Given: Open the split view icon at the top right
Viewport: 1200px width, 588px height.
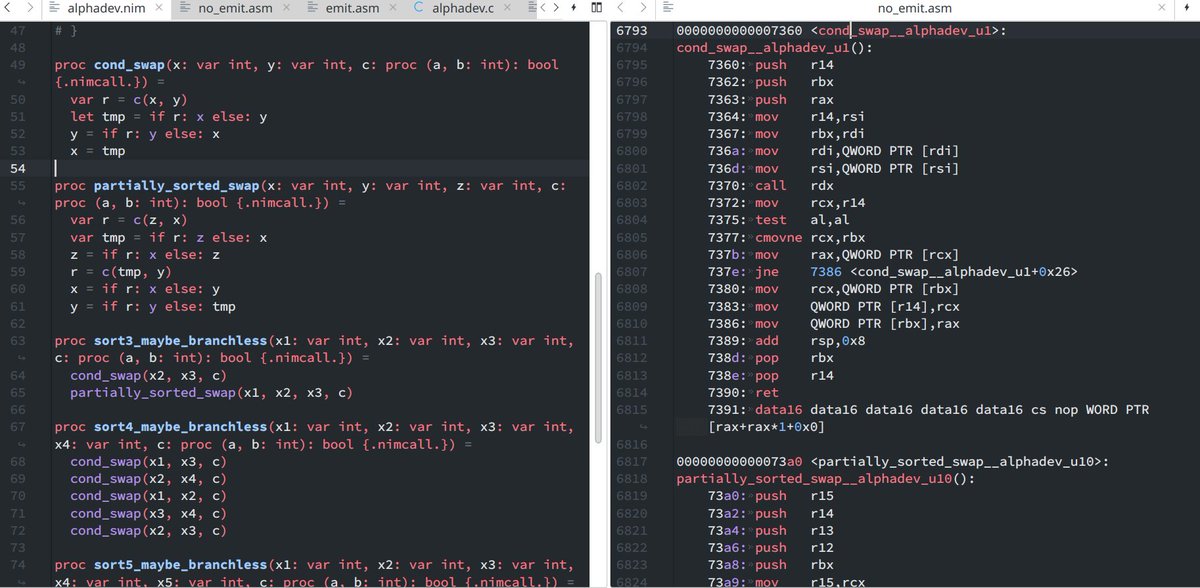Looking at the screenshot, I should [x=597, y=7].
